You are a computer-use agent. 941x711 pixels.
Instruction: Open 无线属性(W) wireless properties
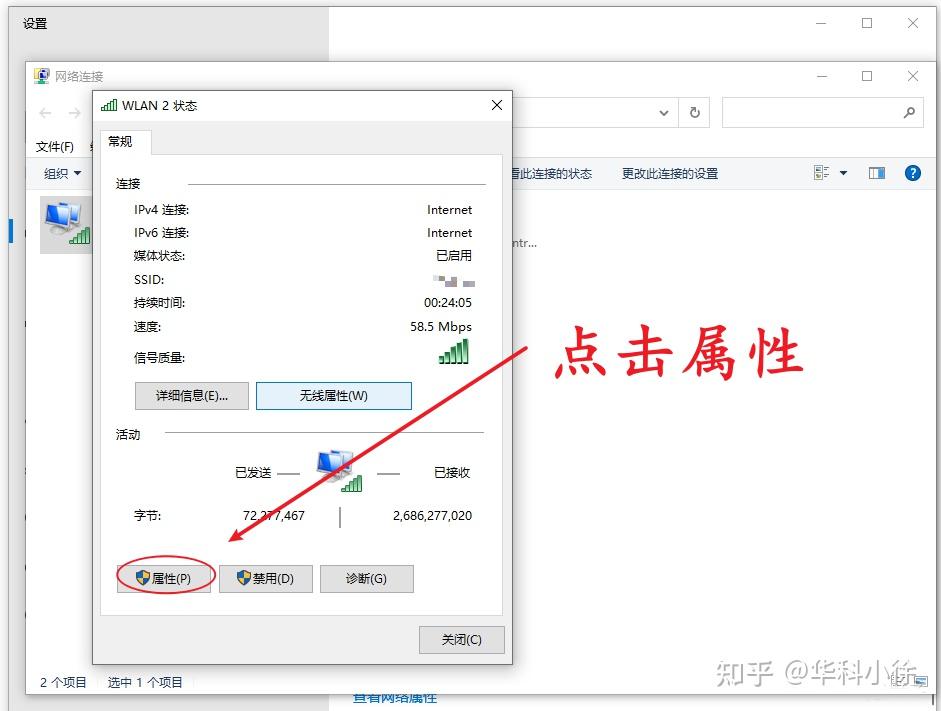click(x=334, y=395)
